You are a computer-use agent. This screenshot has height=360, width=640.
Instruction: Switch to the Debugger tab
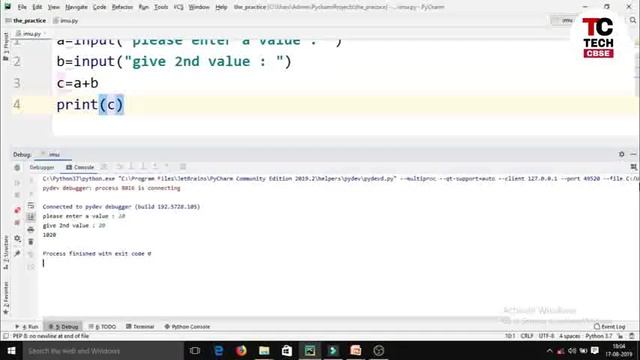(42, 167)
